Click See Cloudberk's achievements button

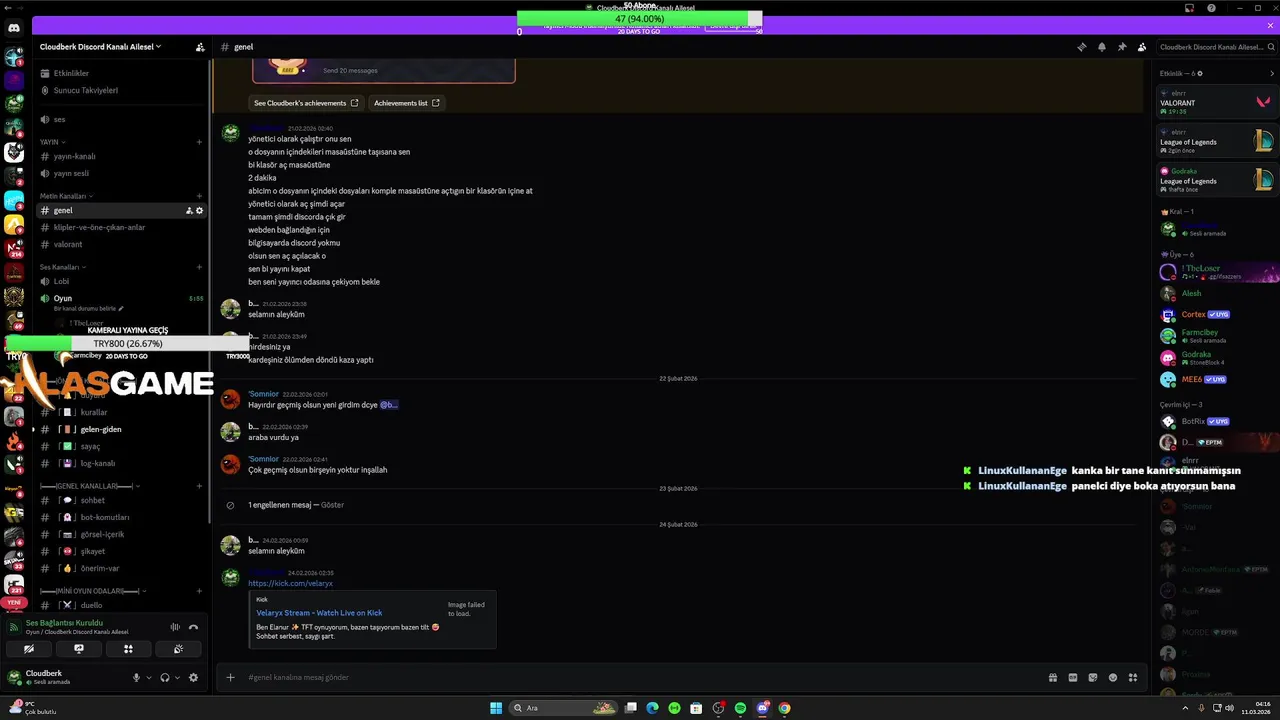[x=306, y=103]
